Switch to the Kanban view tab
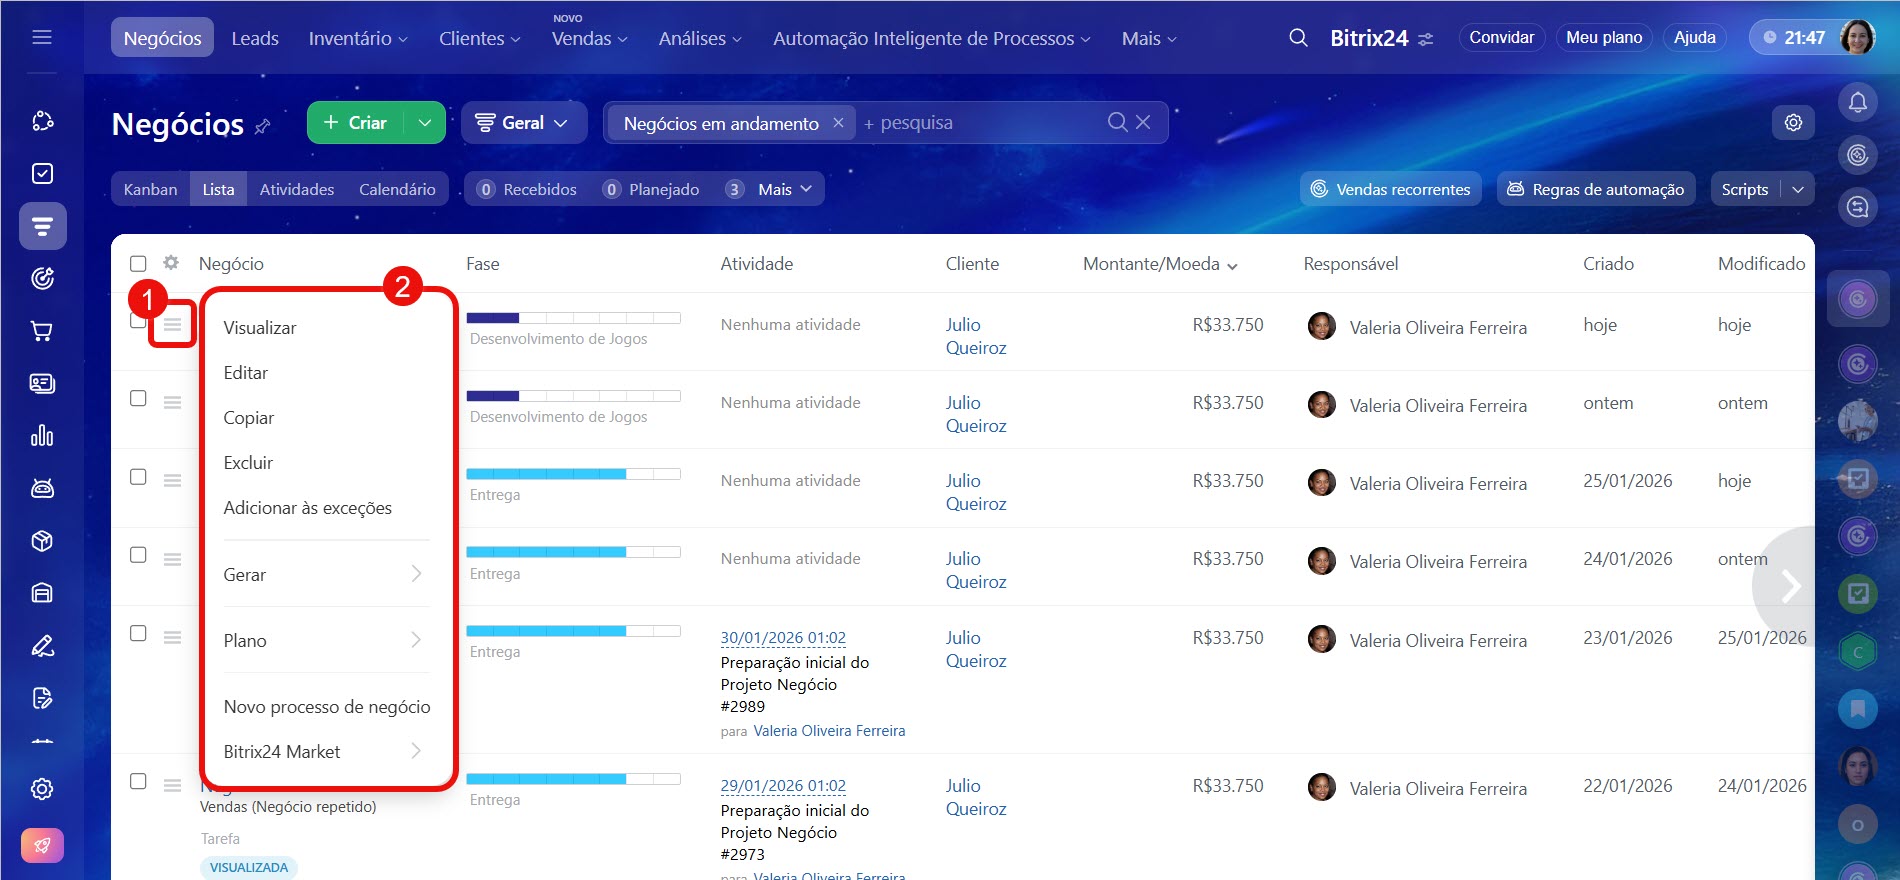The width and height of the screenshot is (1900, 880). point(150,189)
